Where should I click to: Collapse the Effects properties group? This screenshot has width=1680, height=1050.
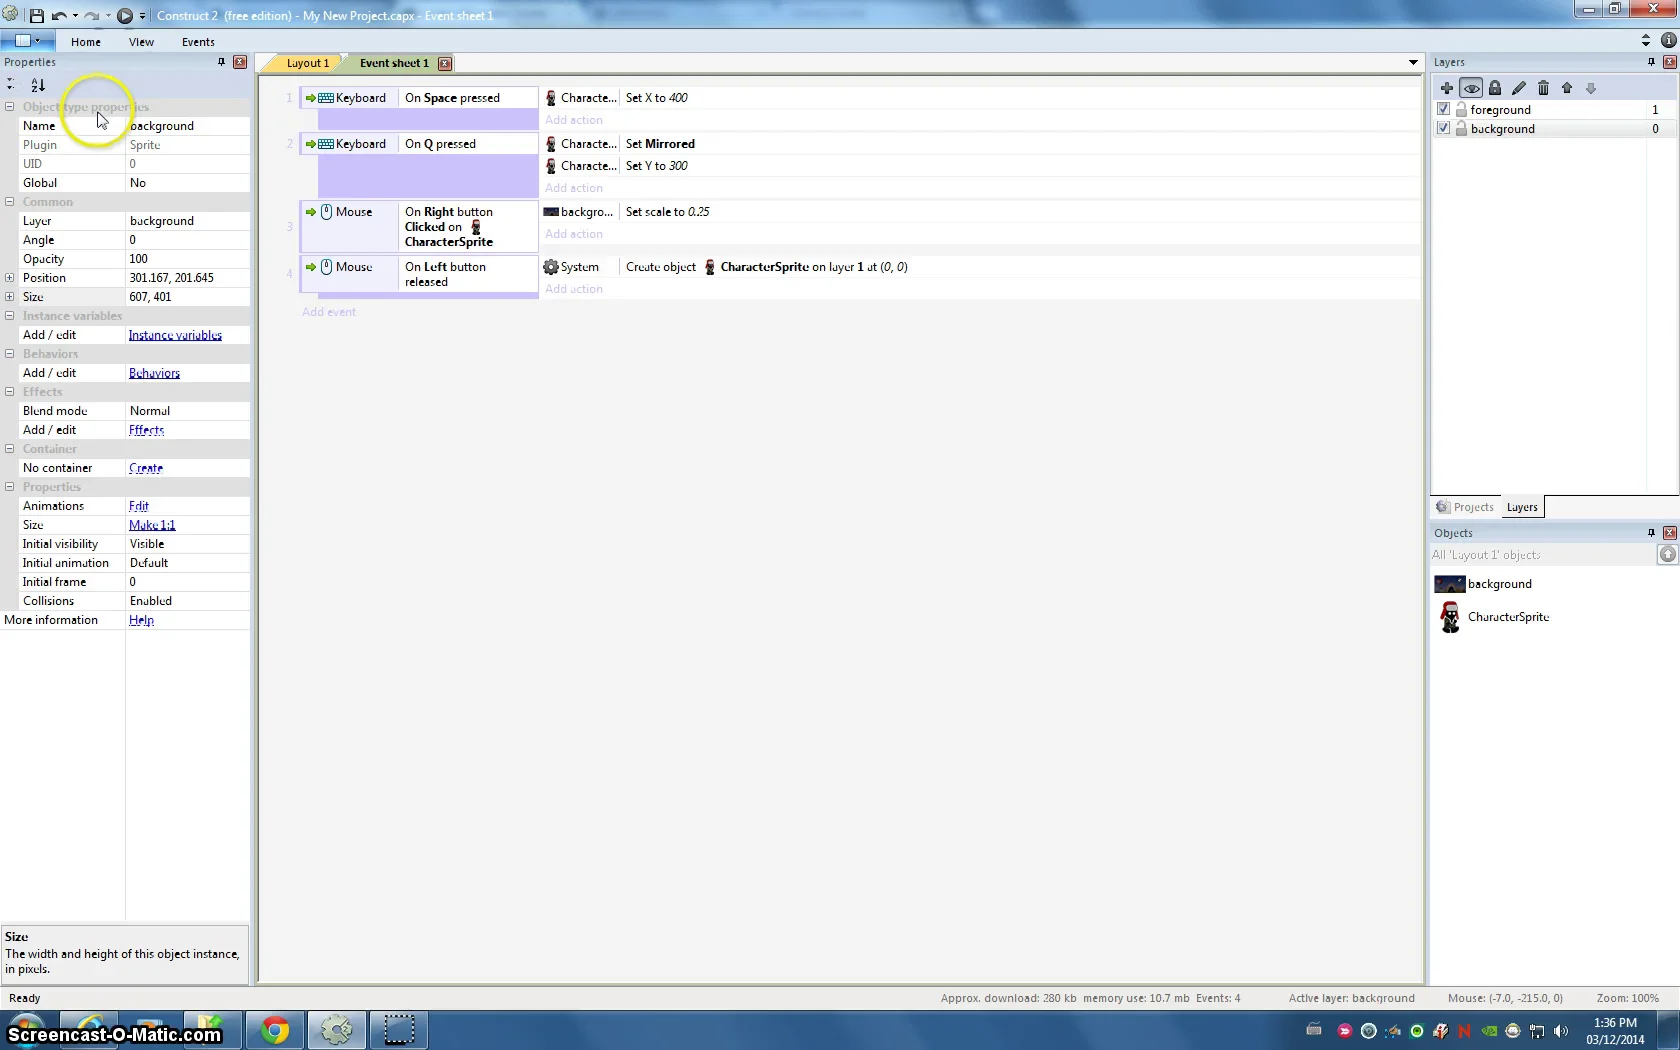pos(9,391)
